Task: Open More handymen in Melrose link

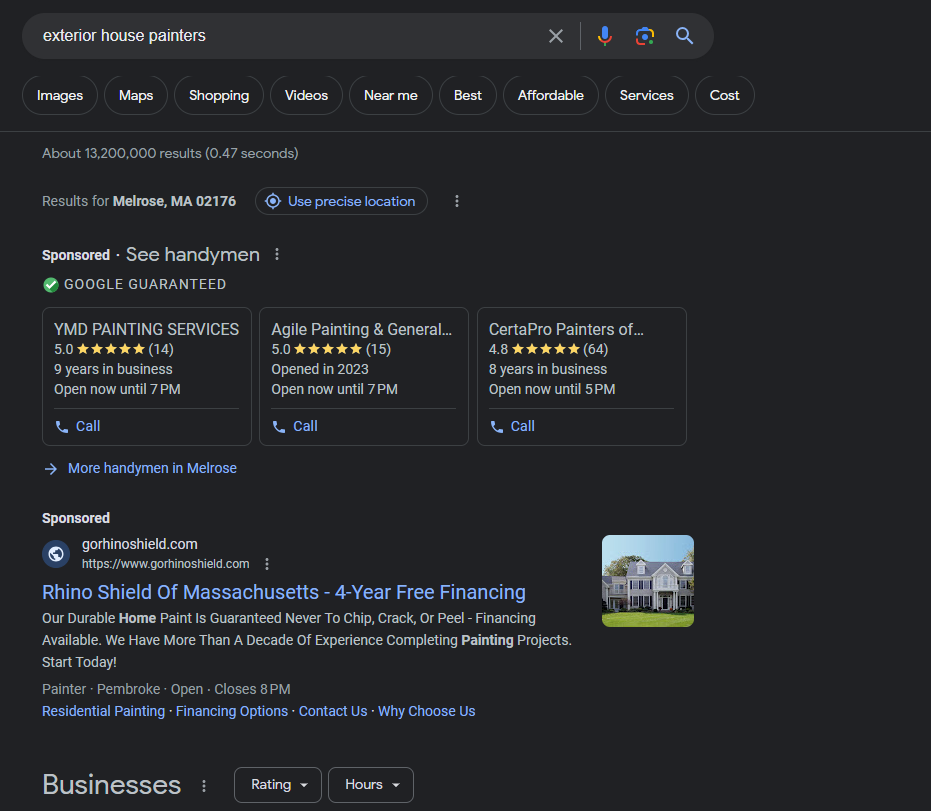Action: point(153,468)
